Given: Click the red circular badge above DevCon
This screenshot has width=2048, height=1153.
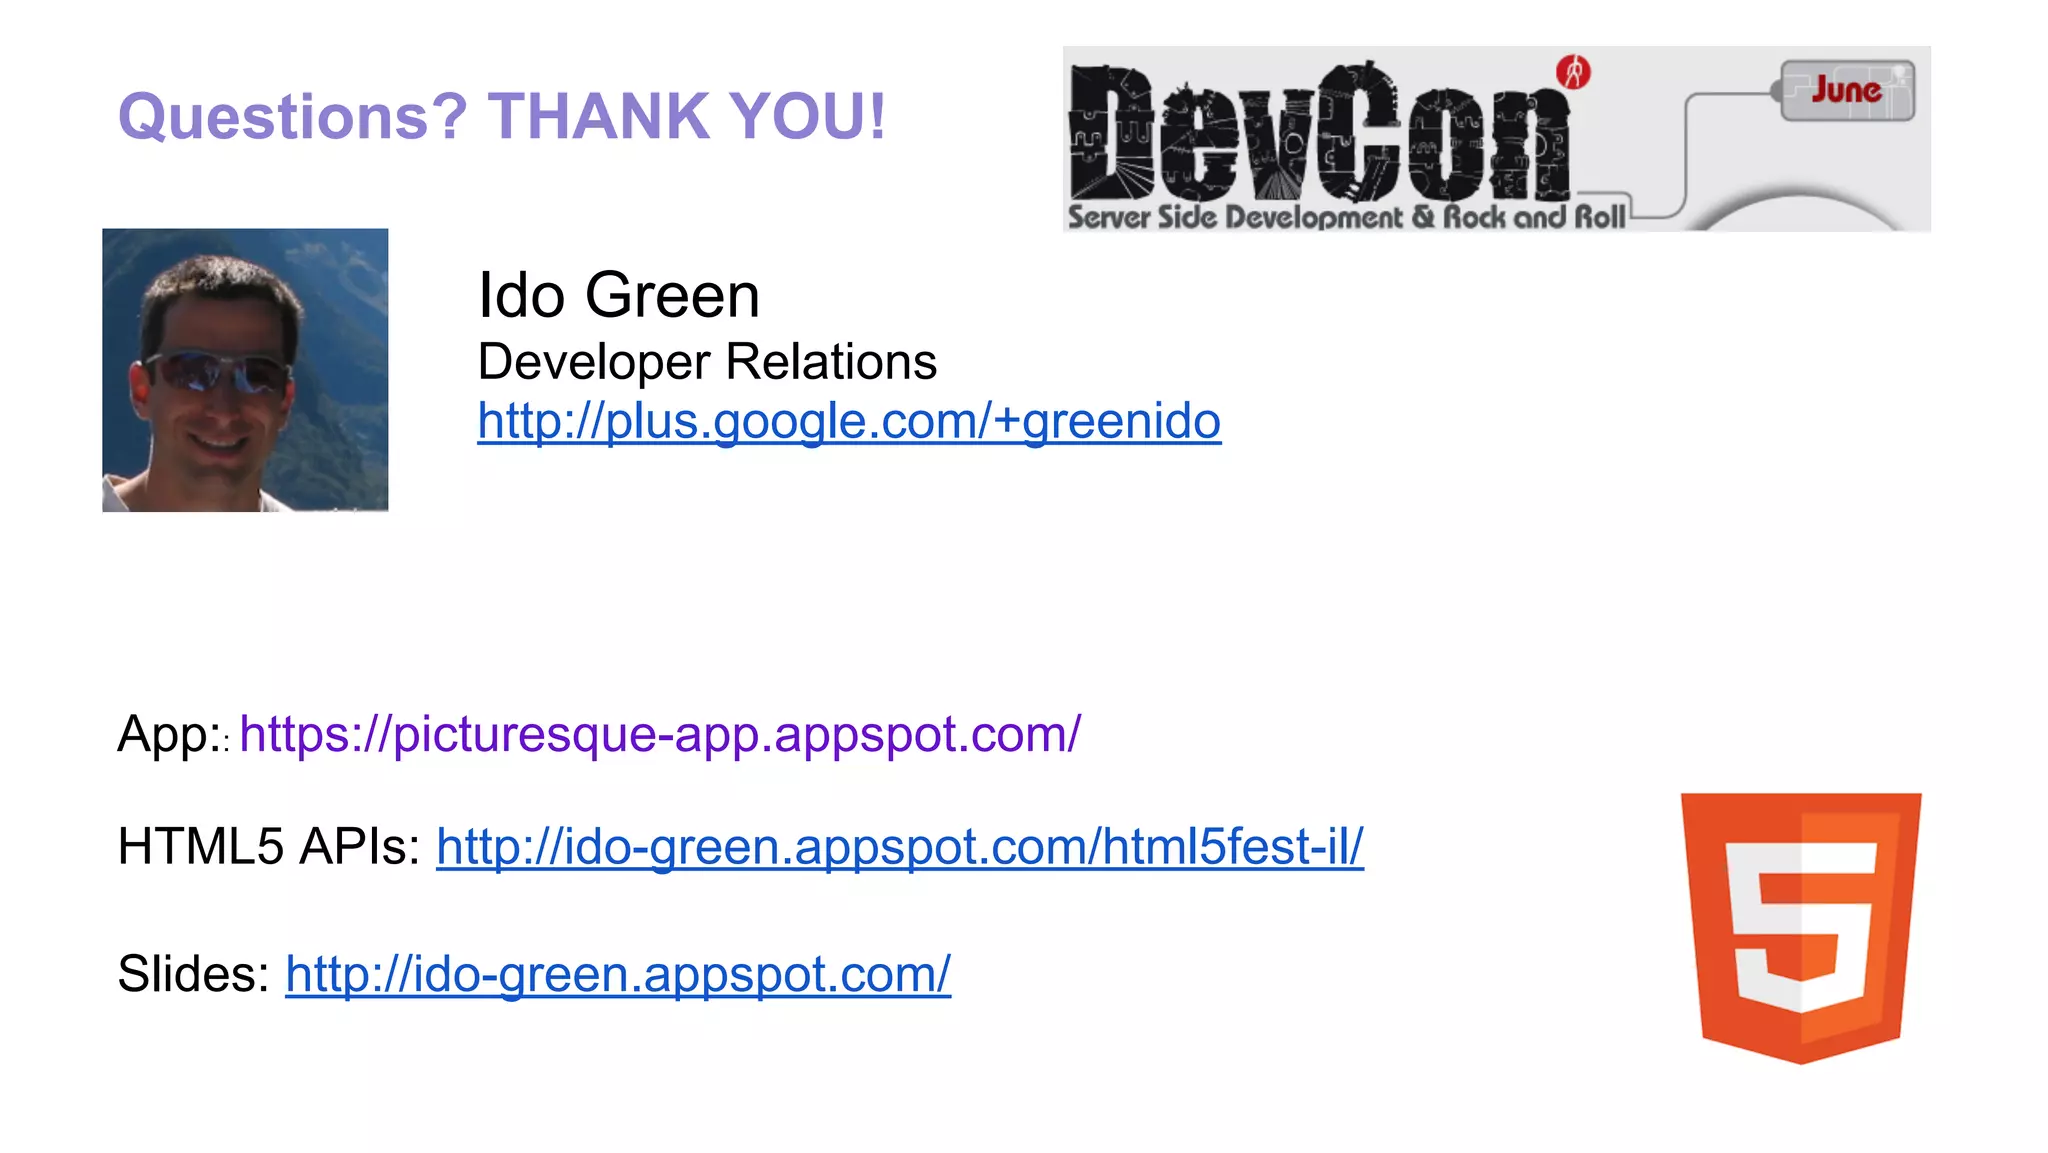Looking at the screenshot, I should 1573,72.
